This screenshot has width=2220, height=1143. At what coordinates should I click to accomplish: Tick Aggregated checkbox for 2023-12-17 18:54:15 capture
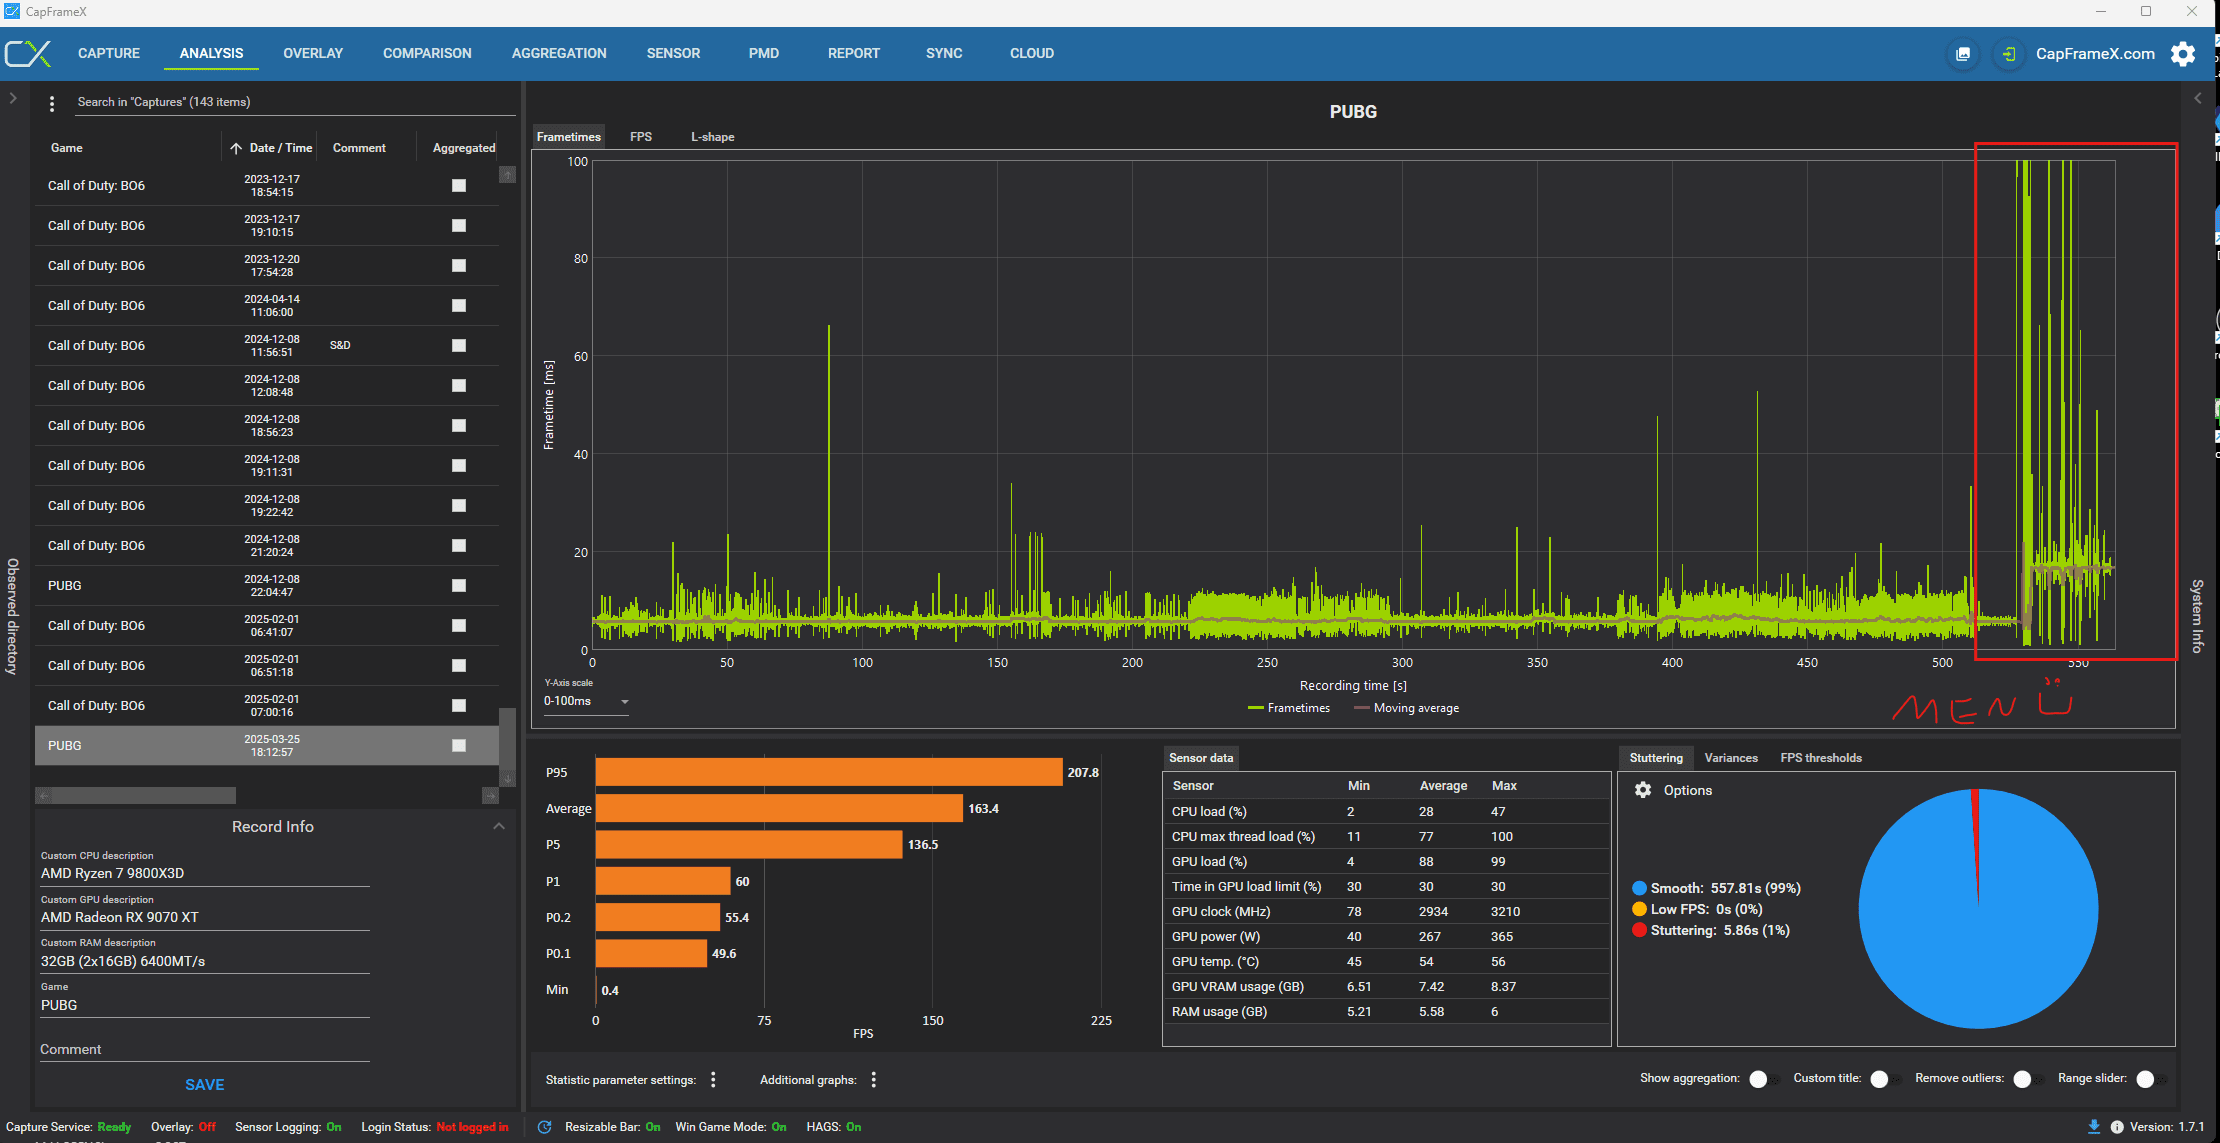click(459, 185)
